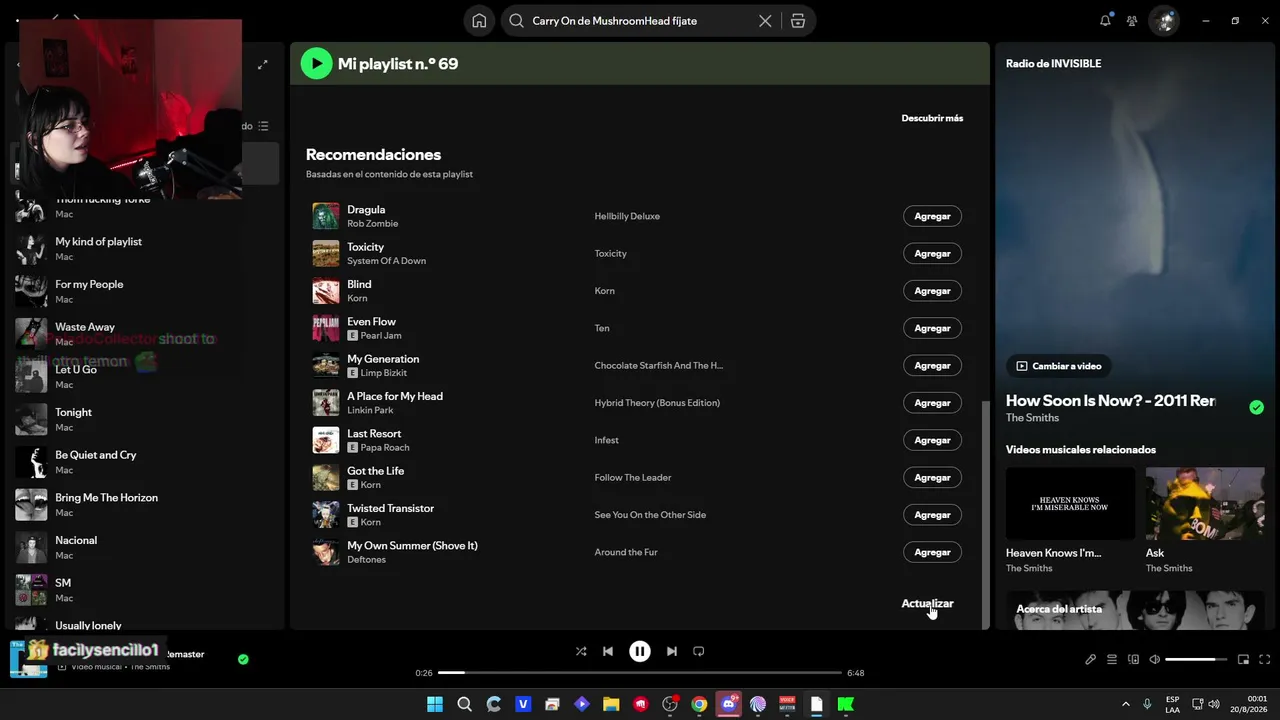Open the Rob Zombie artist link
Image resolution: width=1280 pixels, height=720 pixels.
[x=372, y=224]
